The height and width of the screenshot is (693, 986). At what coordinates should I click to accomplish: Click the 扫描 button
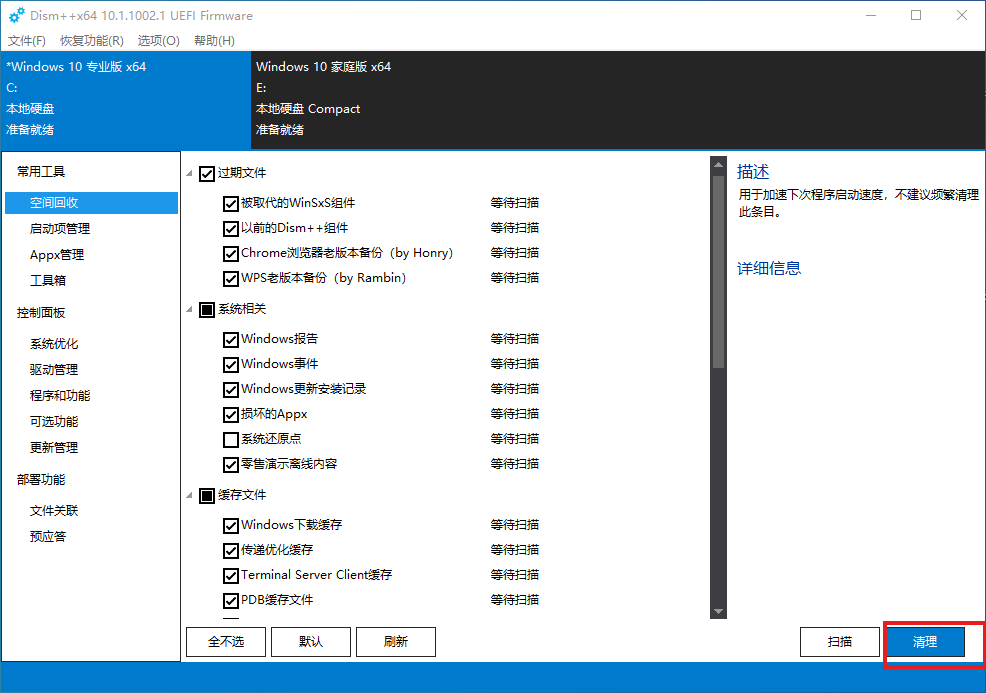pos(839,641)
